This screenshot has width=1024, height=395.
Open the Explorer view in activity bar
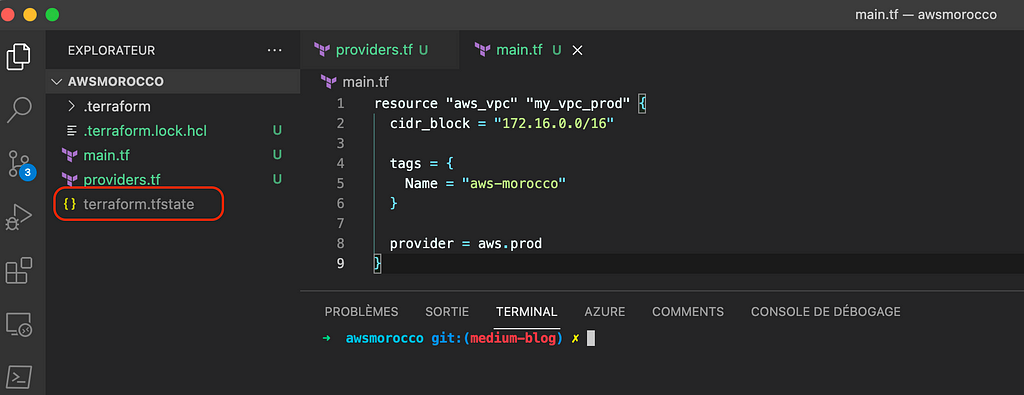click(x=19, y=56)
